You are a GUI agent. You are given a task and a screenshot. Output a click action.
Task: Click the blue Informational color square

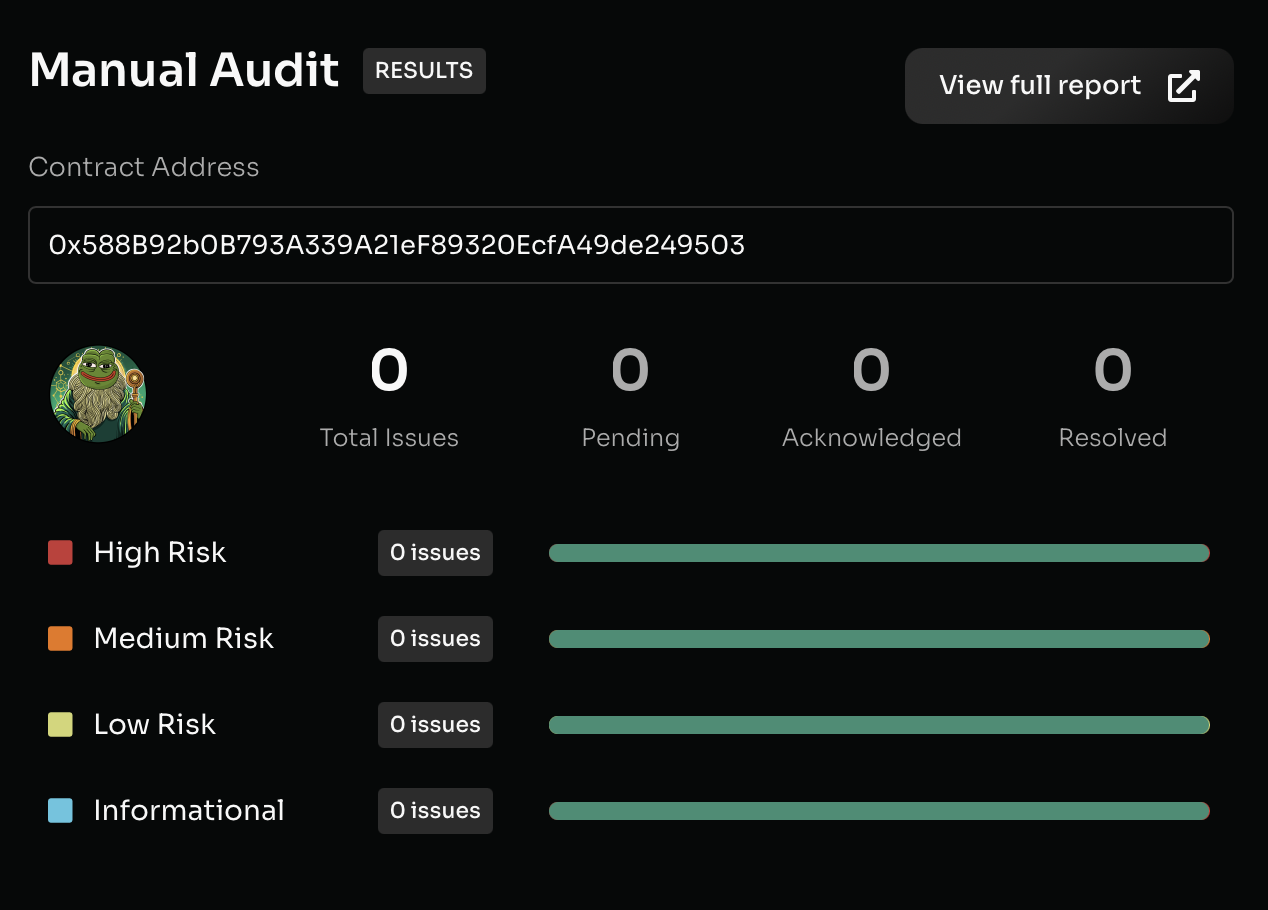tap(60, 811)
